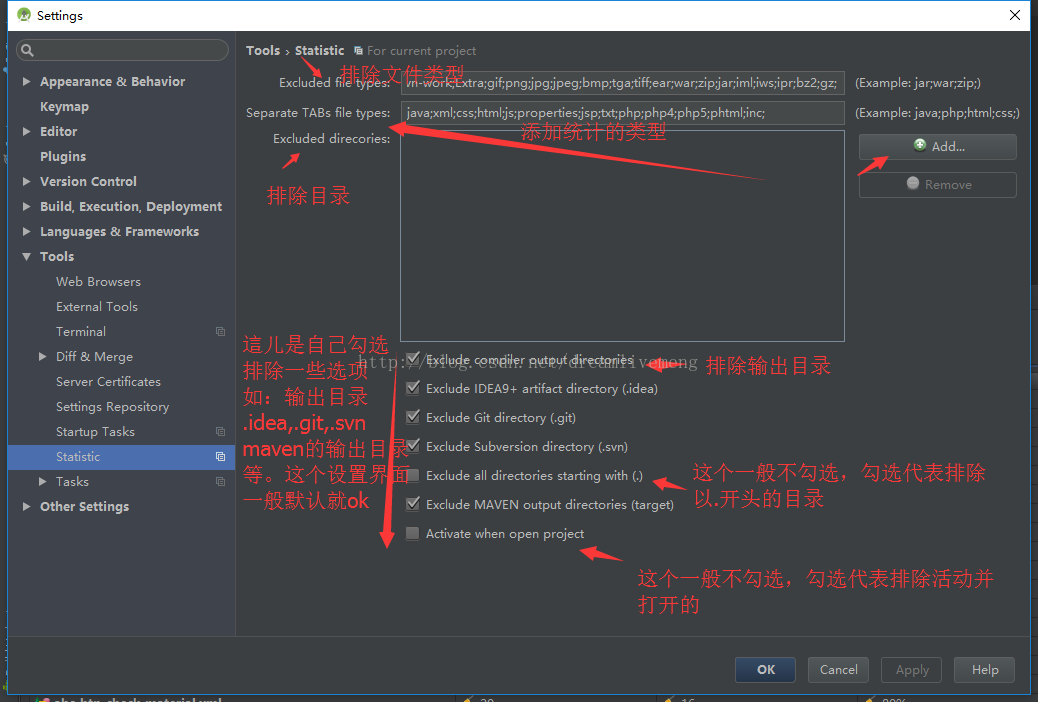Select the Statistic settings item

click(x=122, y=456)
